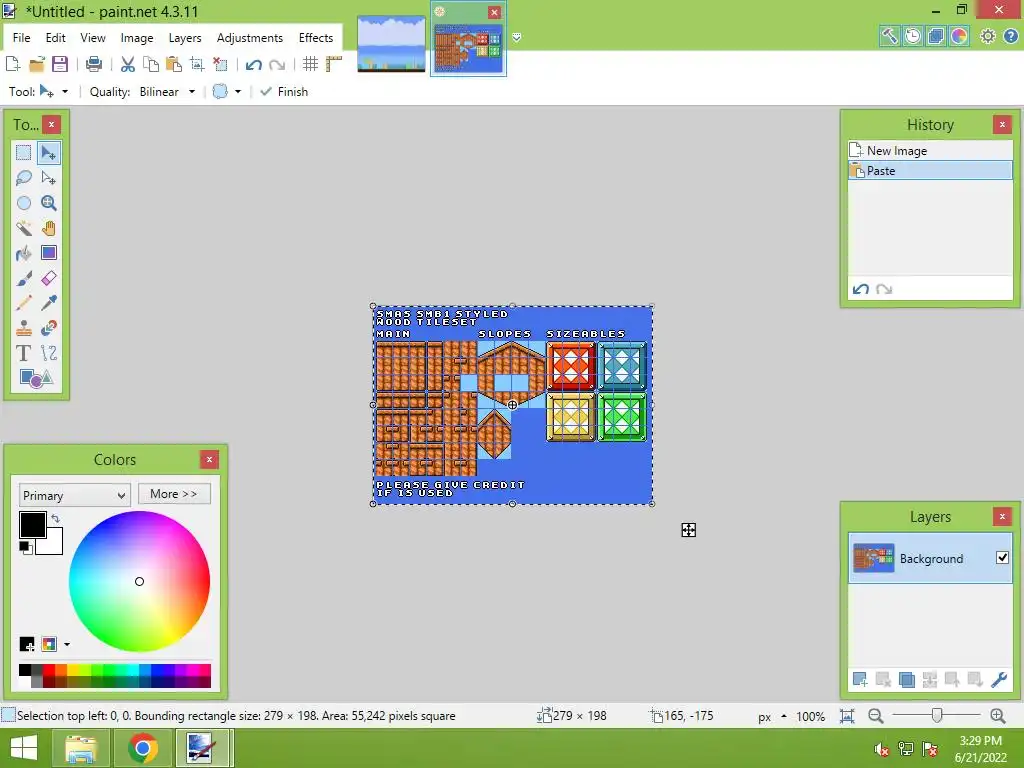Click the More >> button in Colors

[x=174, y=494]
